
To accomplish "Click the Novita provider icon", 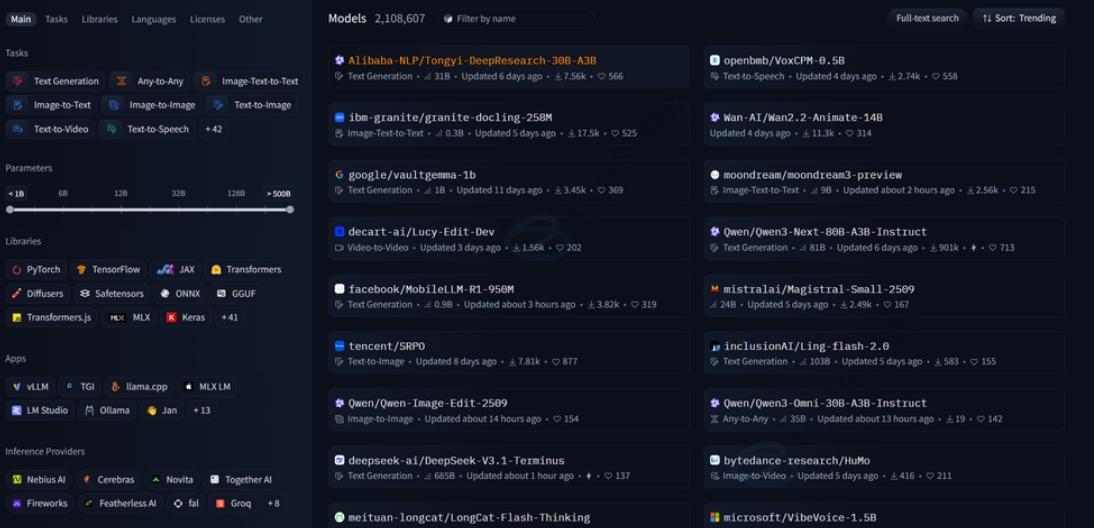I will [156, 480].
